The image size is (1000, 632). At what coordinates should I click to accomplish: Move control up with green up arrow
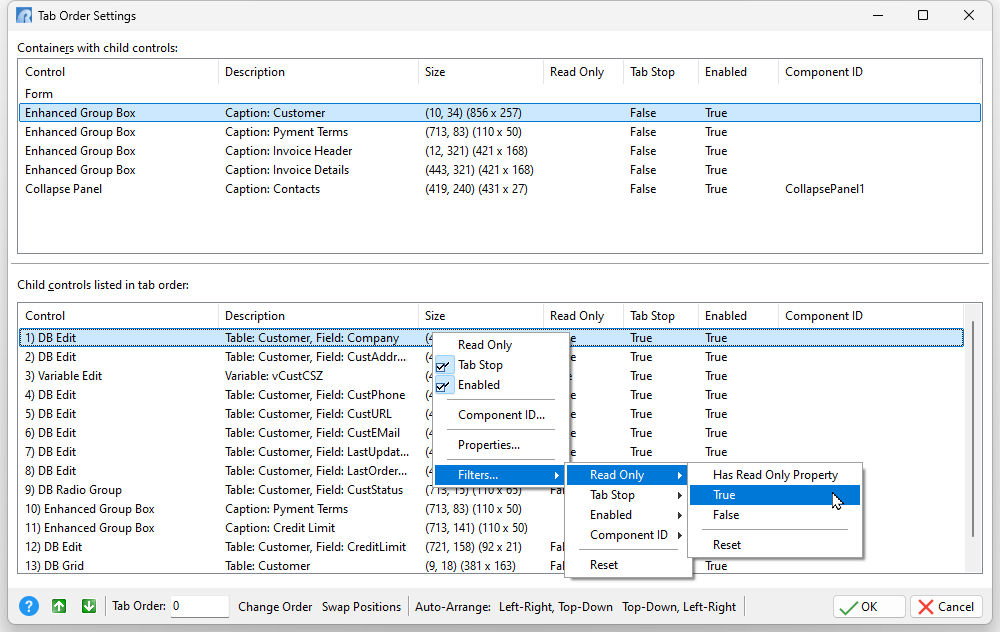tap(59, 606)
